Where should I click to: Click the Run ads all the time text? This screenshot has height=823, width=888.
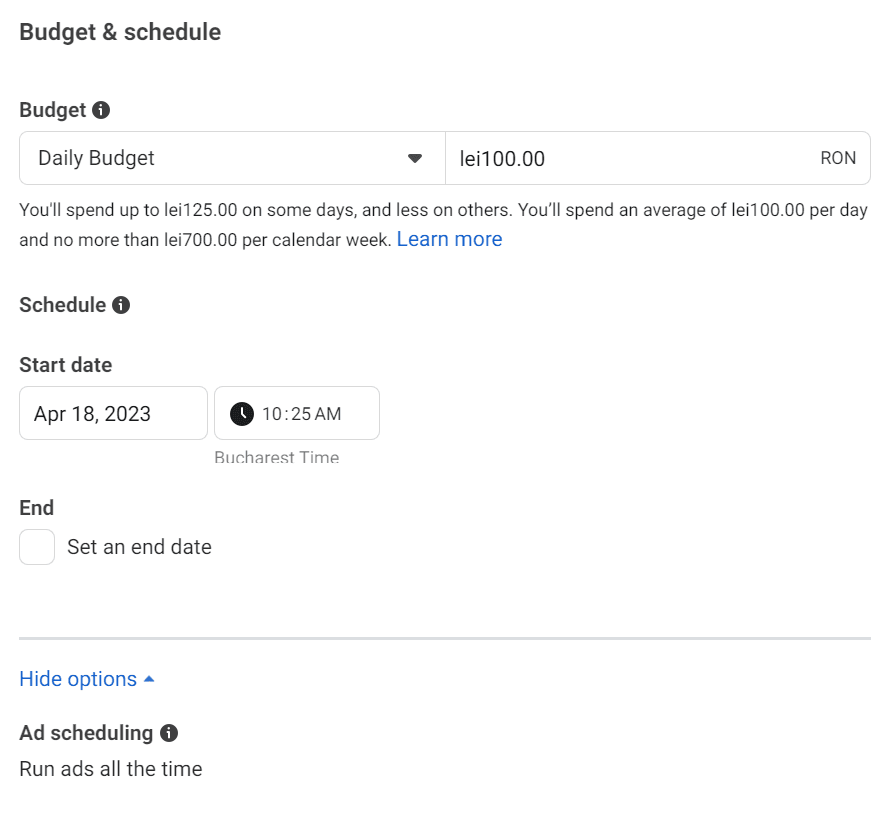110,769
